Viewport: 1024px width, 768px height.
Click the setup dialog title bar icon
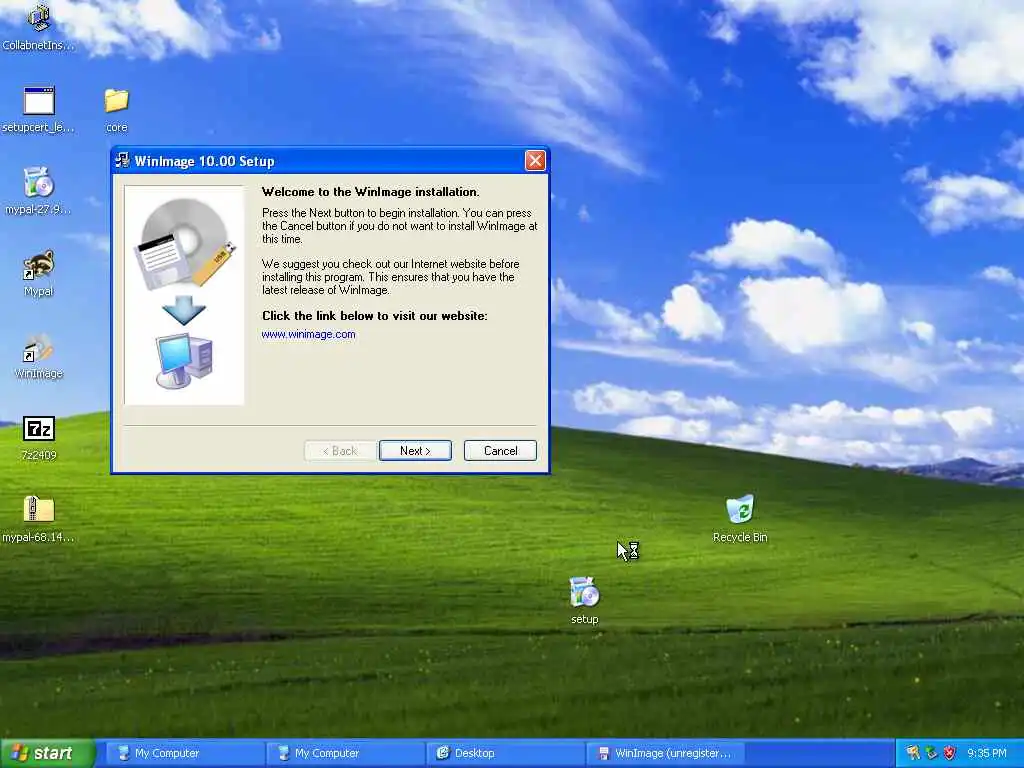[122, 160]
